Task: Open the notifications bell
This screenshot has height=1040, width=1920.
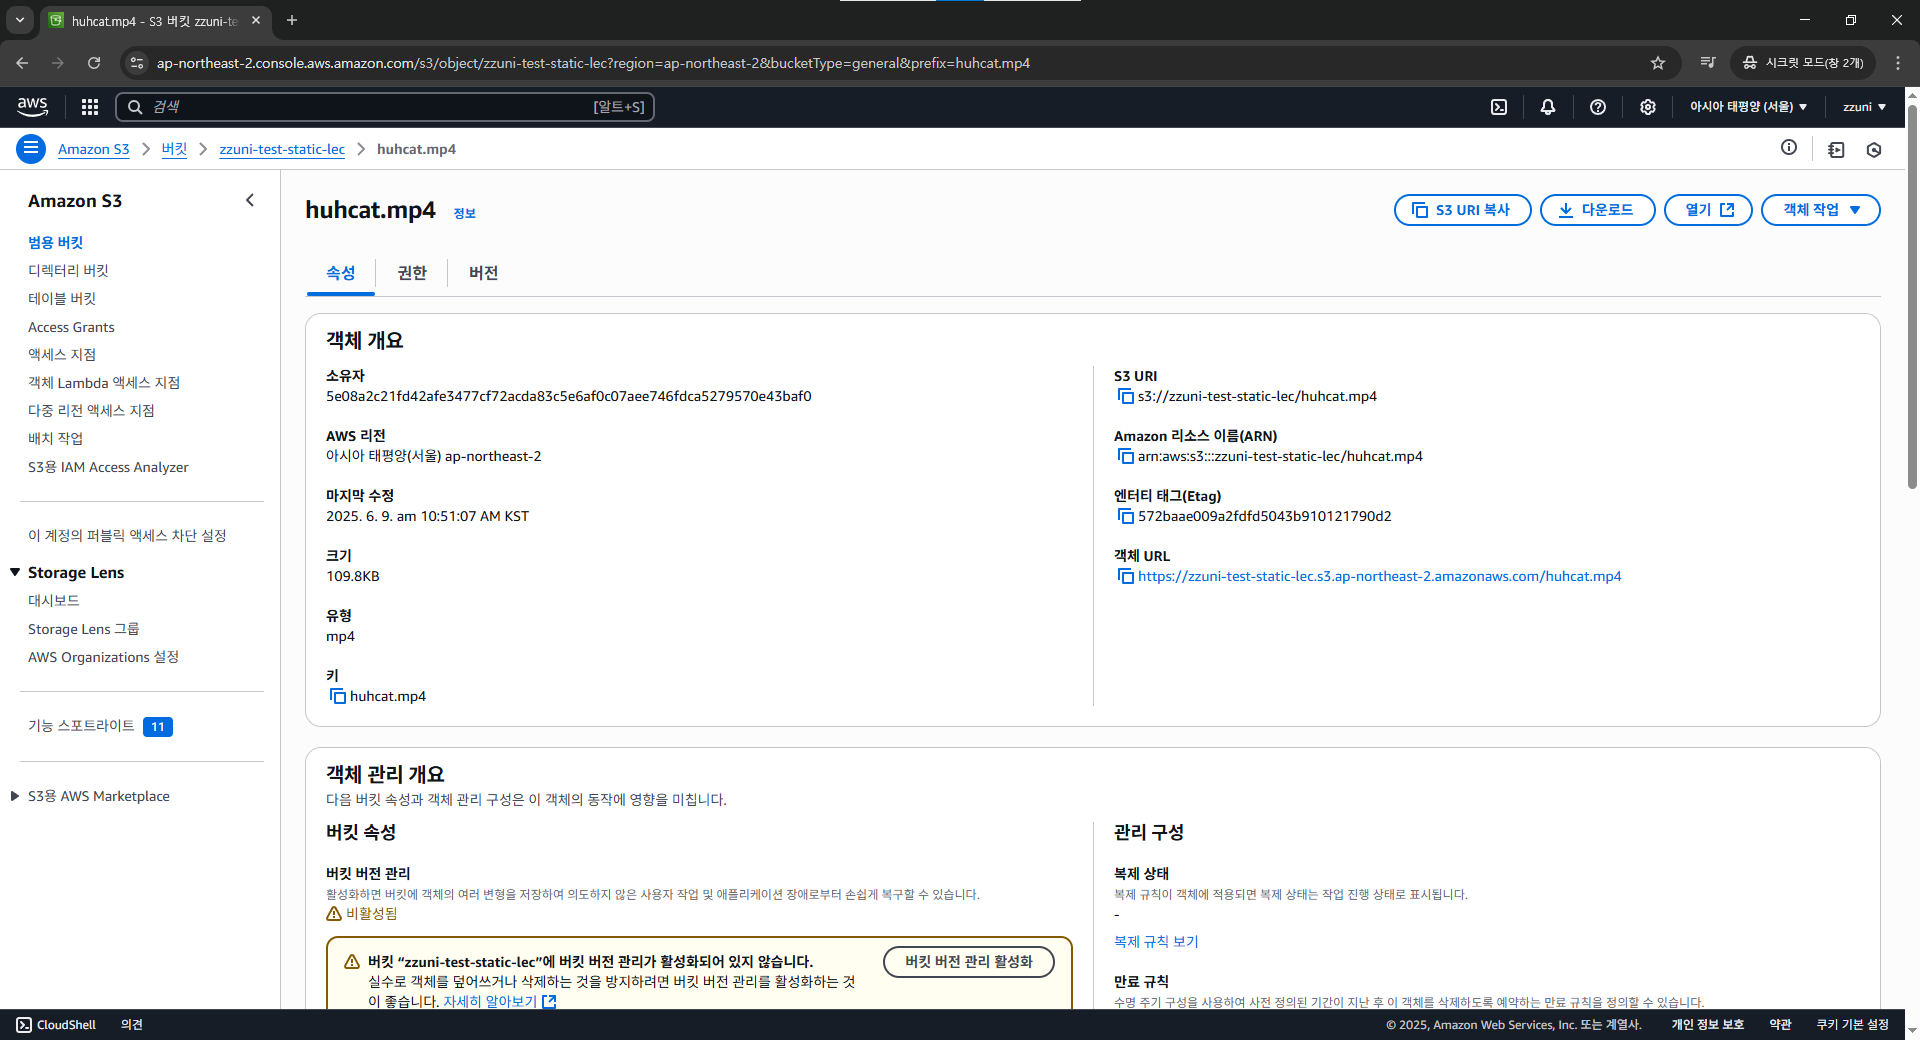Action: [x=1548, y=107]
